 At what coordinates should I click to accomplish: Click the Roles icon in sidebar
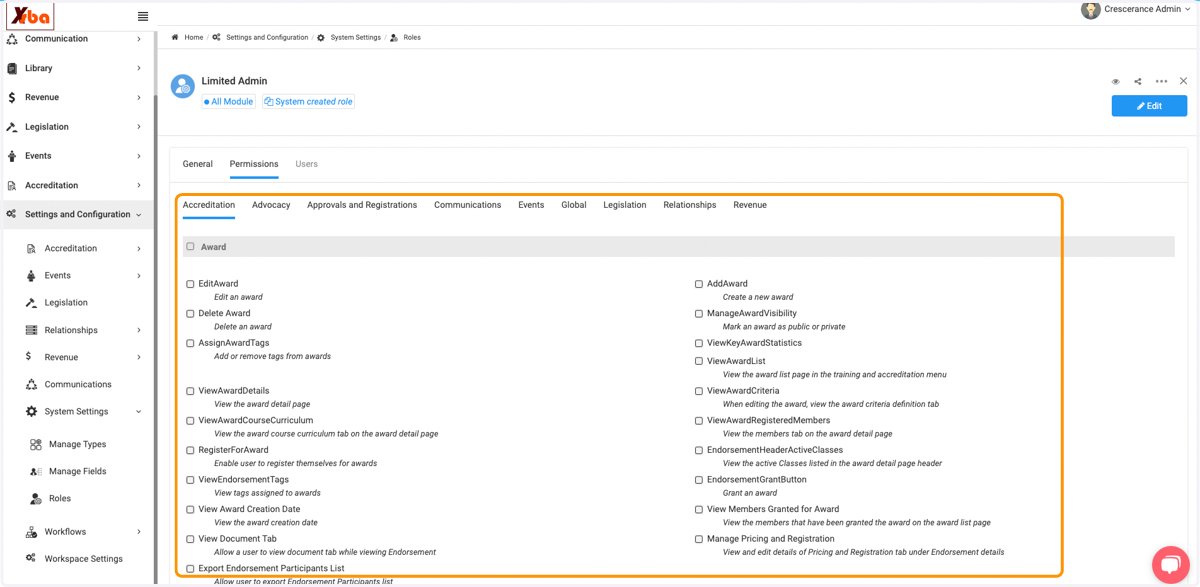pyautogui.click(x=36, y=498)
